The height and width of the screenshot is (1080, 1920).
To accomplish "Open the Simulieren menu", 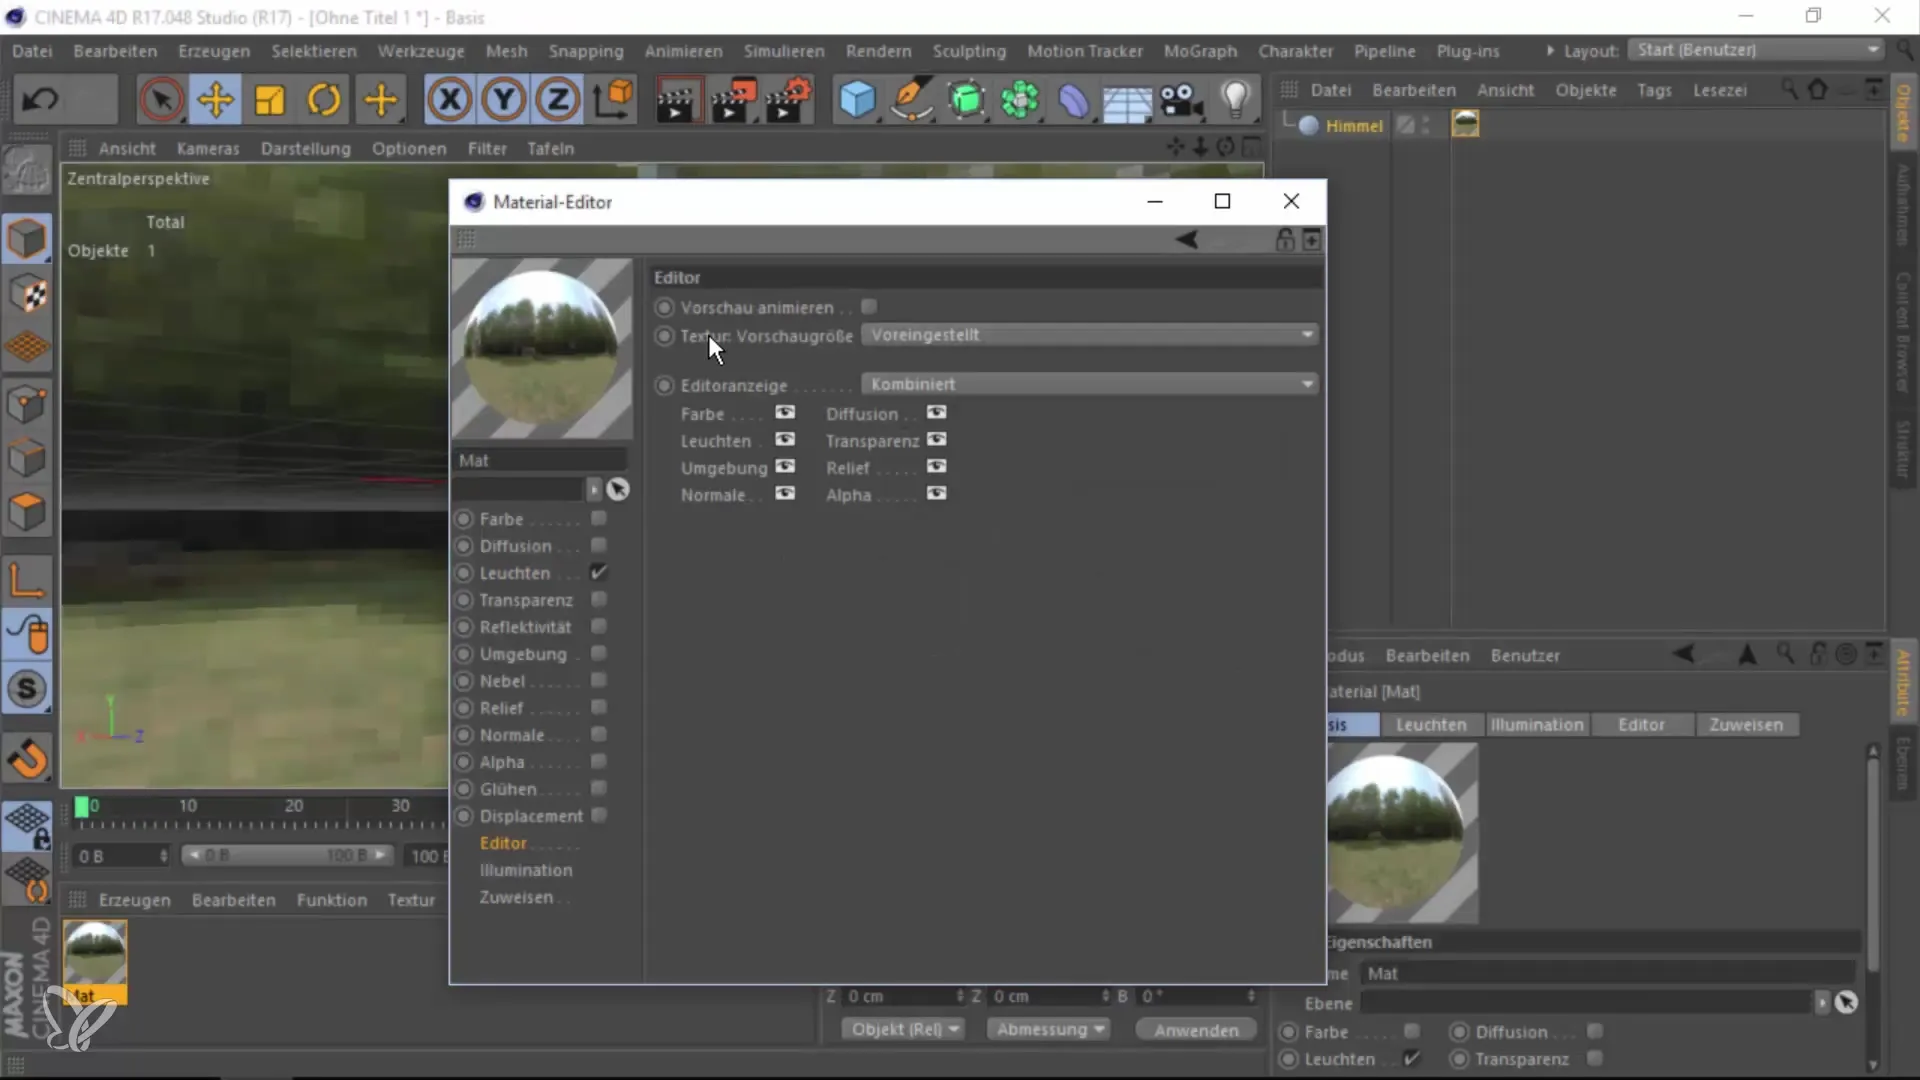I will pyautogui.click(x=783, y=51).
